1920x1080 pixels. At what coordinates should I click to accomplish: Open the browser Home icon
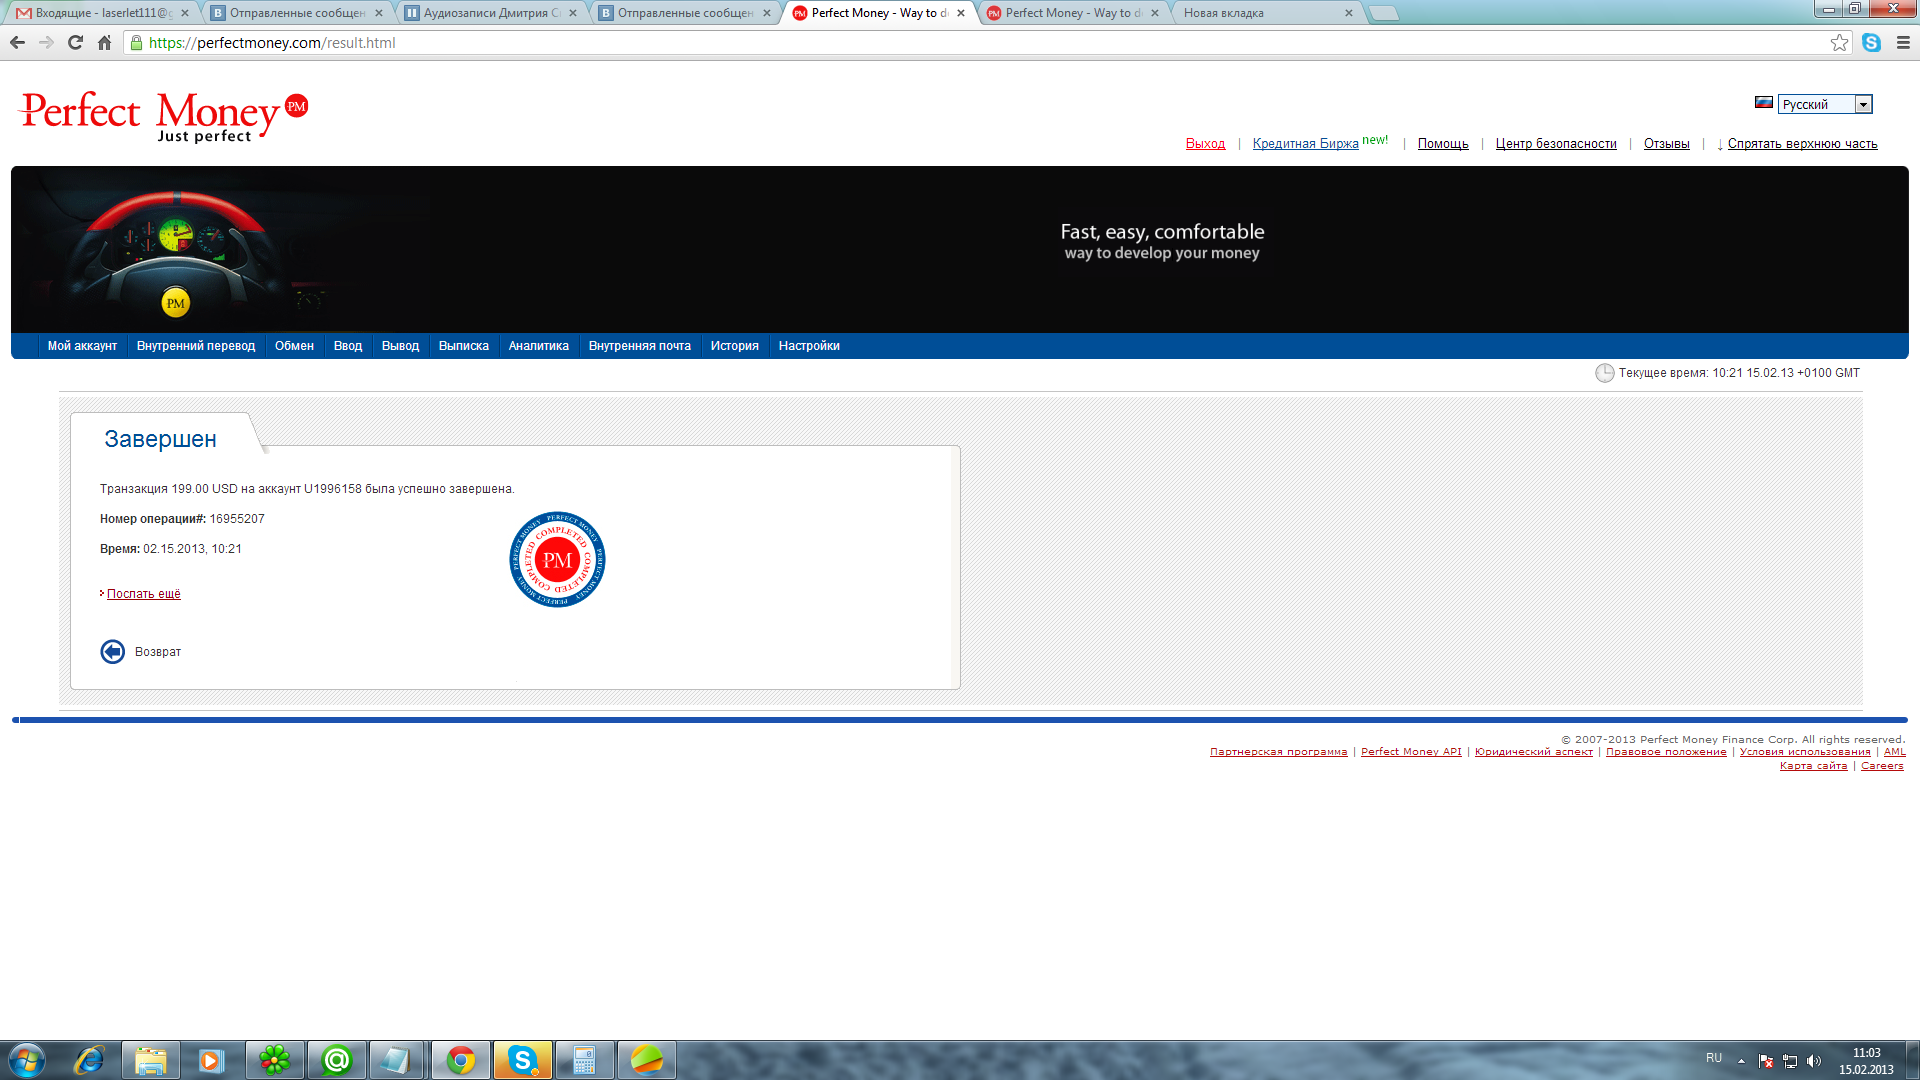click(104, 42)
